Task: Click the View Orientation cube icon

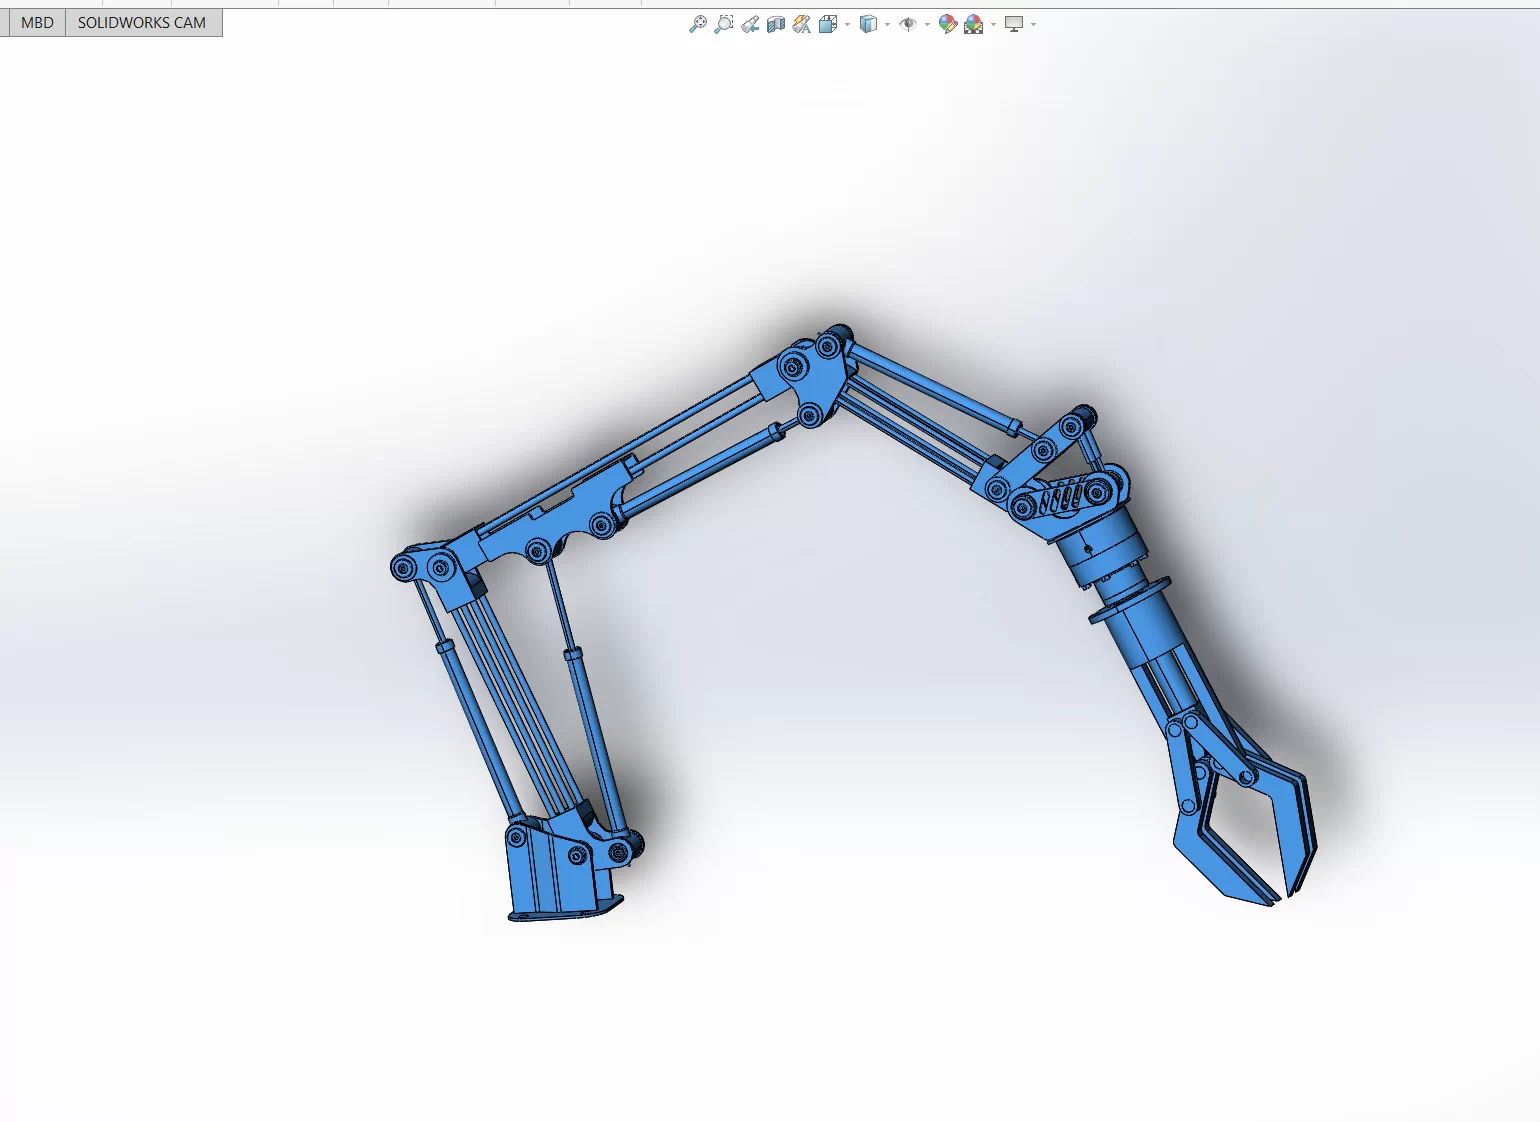Action: click(x=828, y=24)
